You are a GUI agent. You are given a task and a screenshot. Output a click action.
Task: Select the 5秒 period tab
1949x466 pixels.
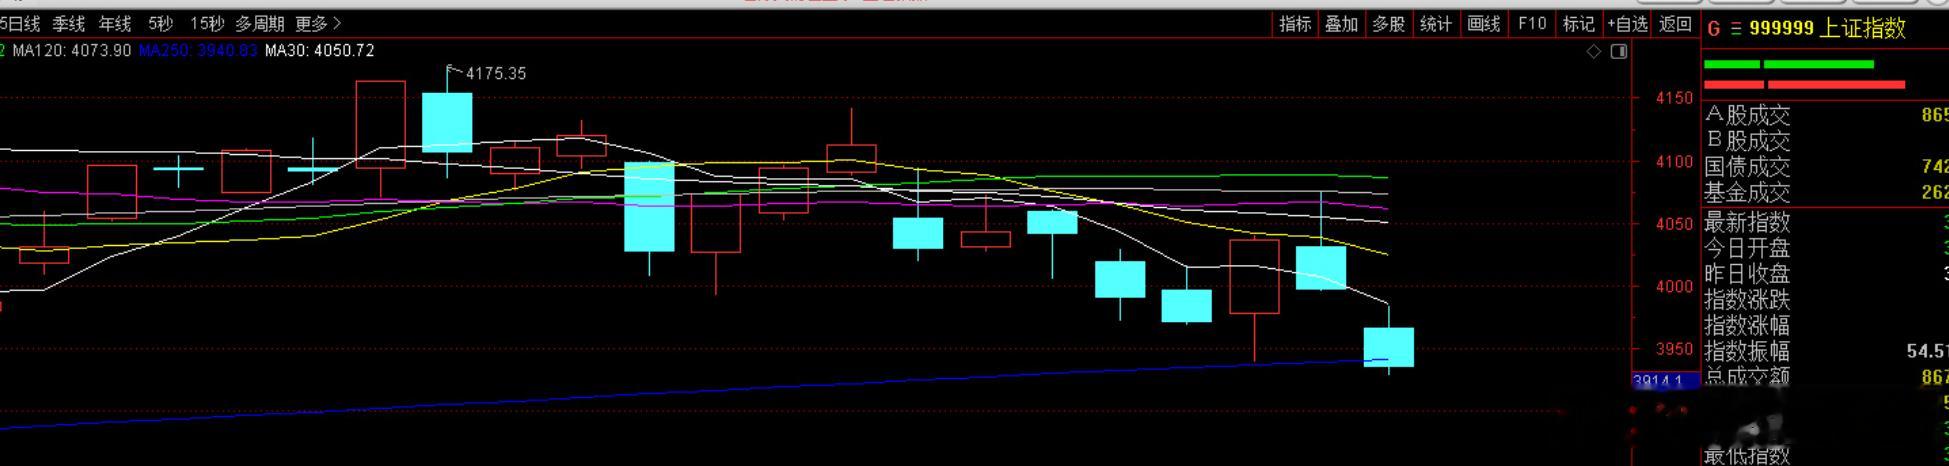pyautogui.click(x=160, y=23)
